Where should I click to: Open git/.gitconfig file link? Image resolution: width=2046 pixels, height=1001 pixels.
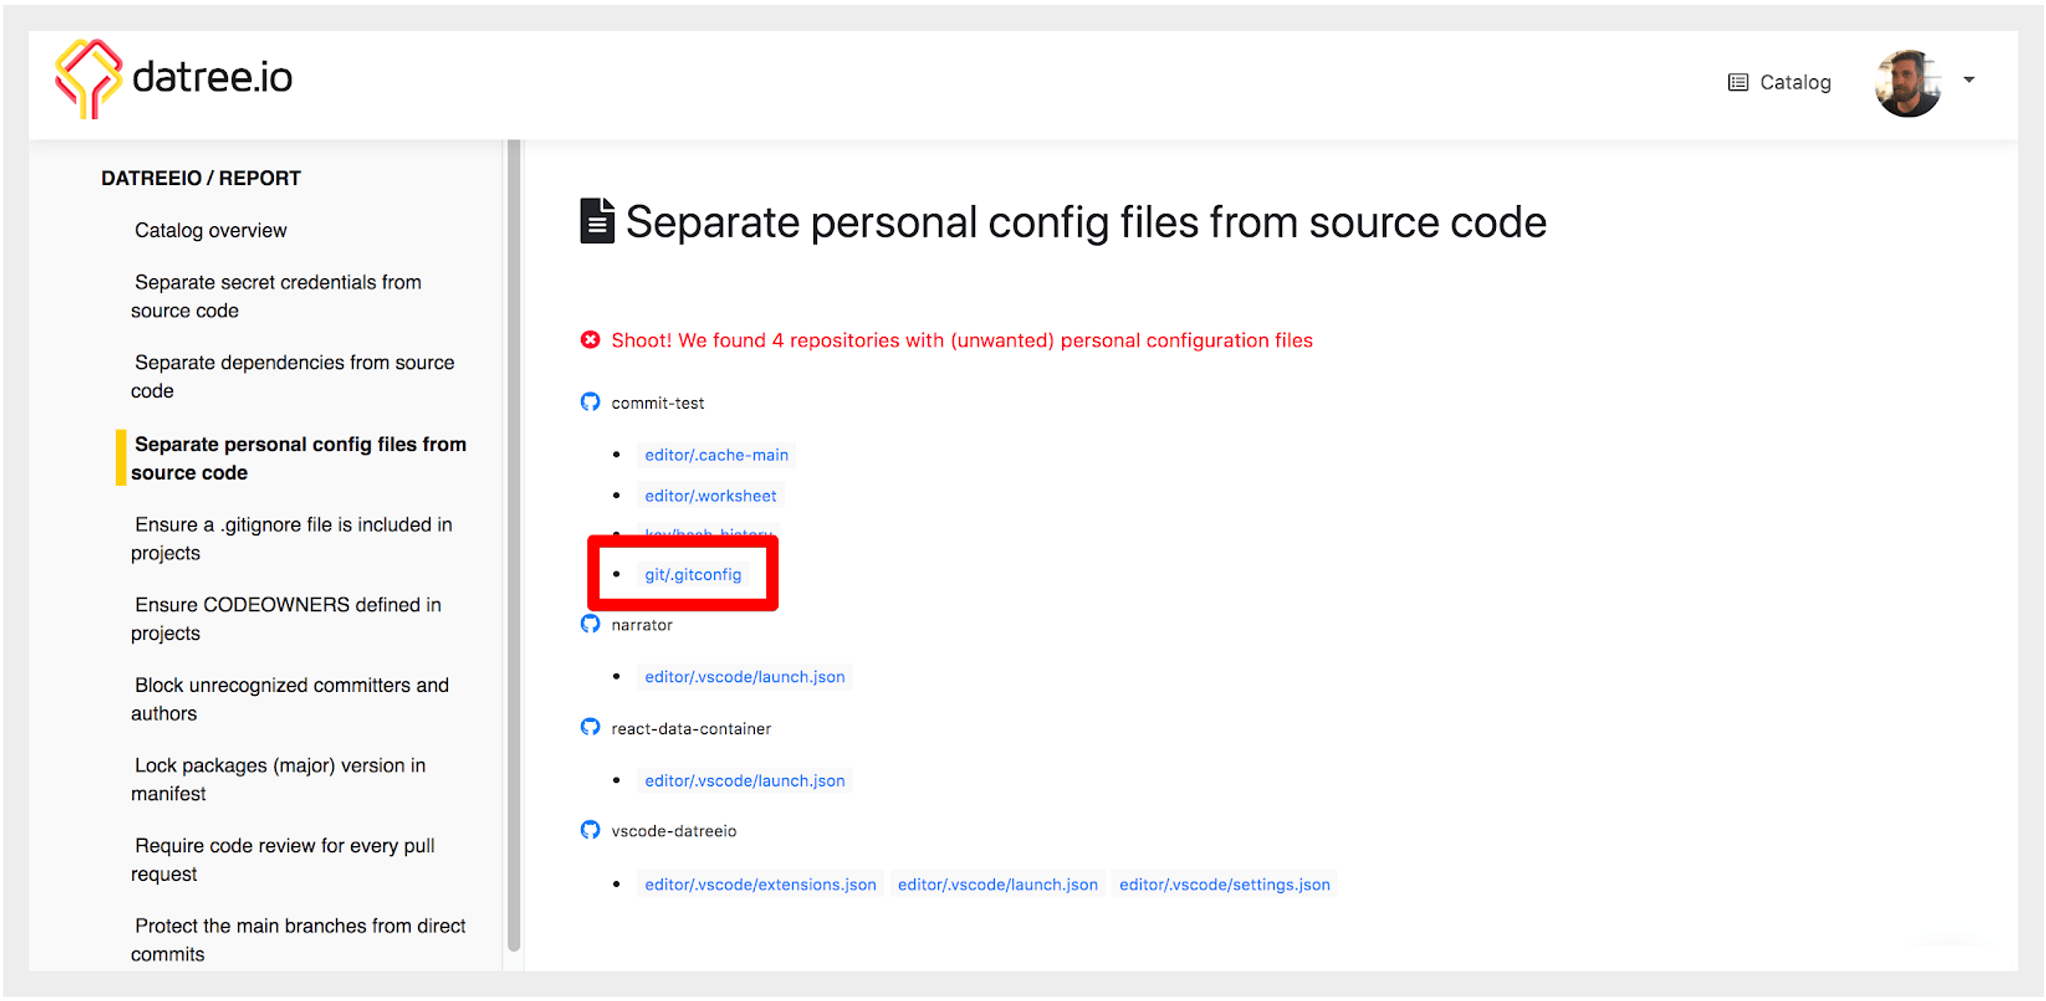point(693,575)
